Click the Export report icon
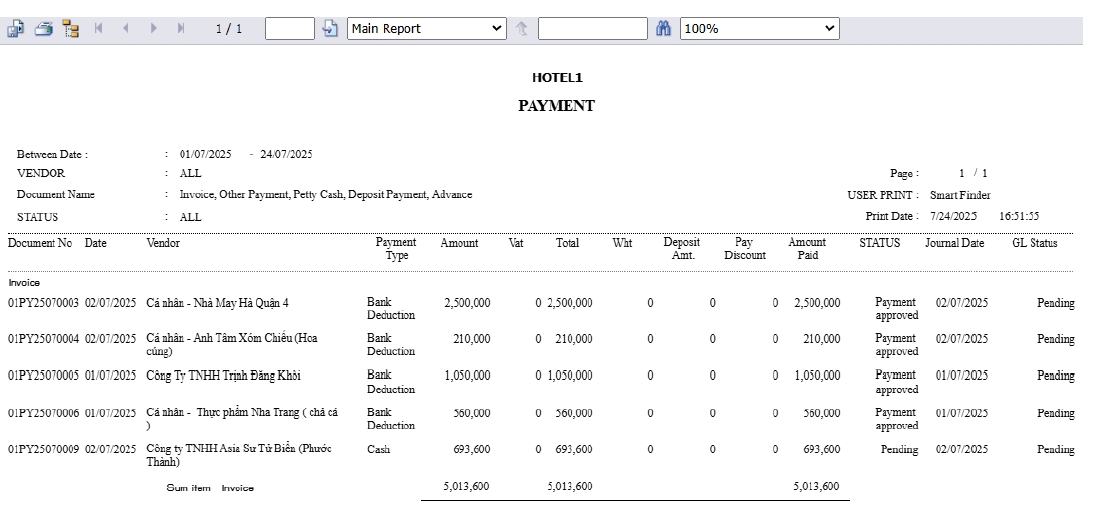Viewport: 1102px width, 506px height. [16, 29]
